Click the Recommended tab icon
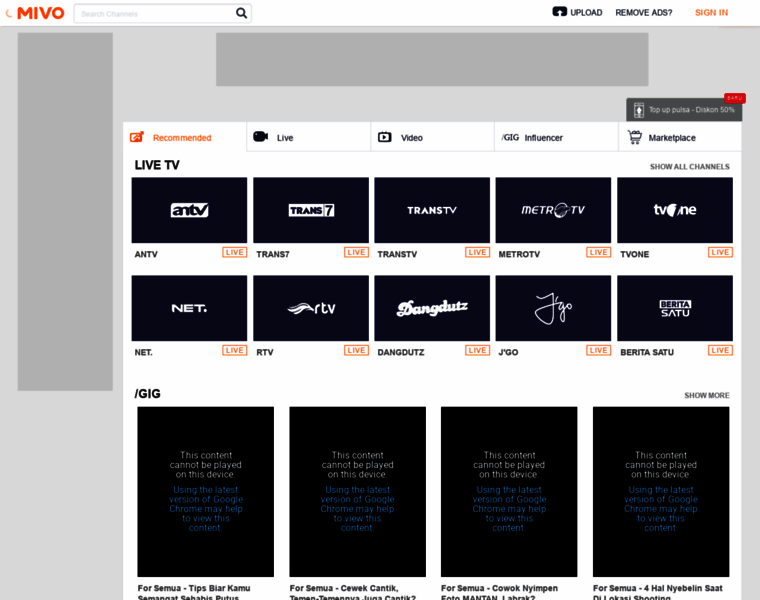760x600 pixels. 137,137
